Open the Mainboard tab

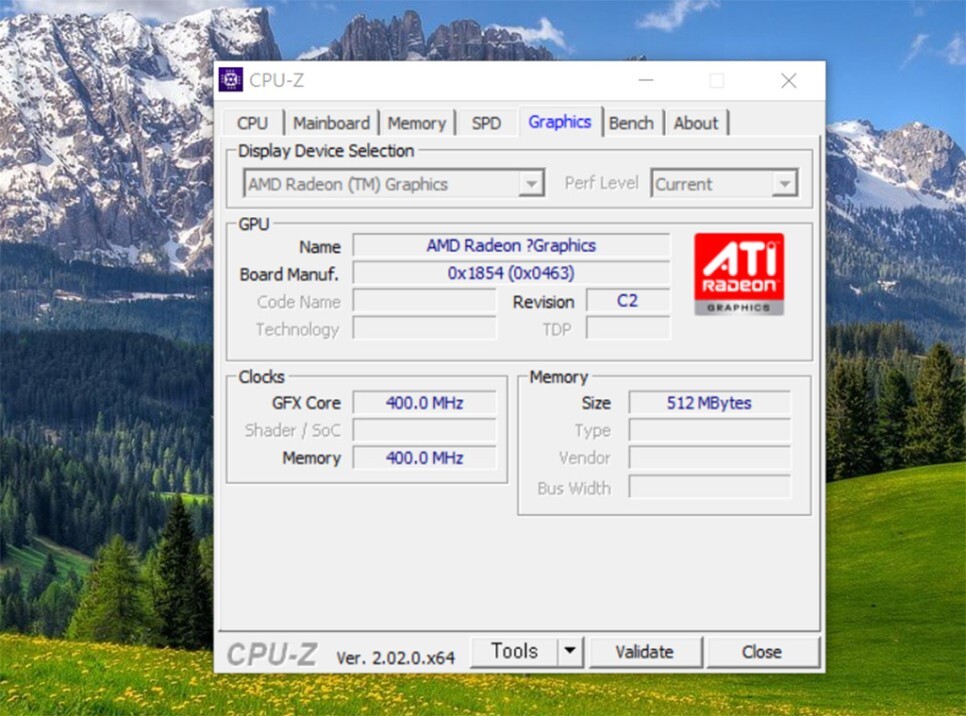tap(331, 123)
